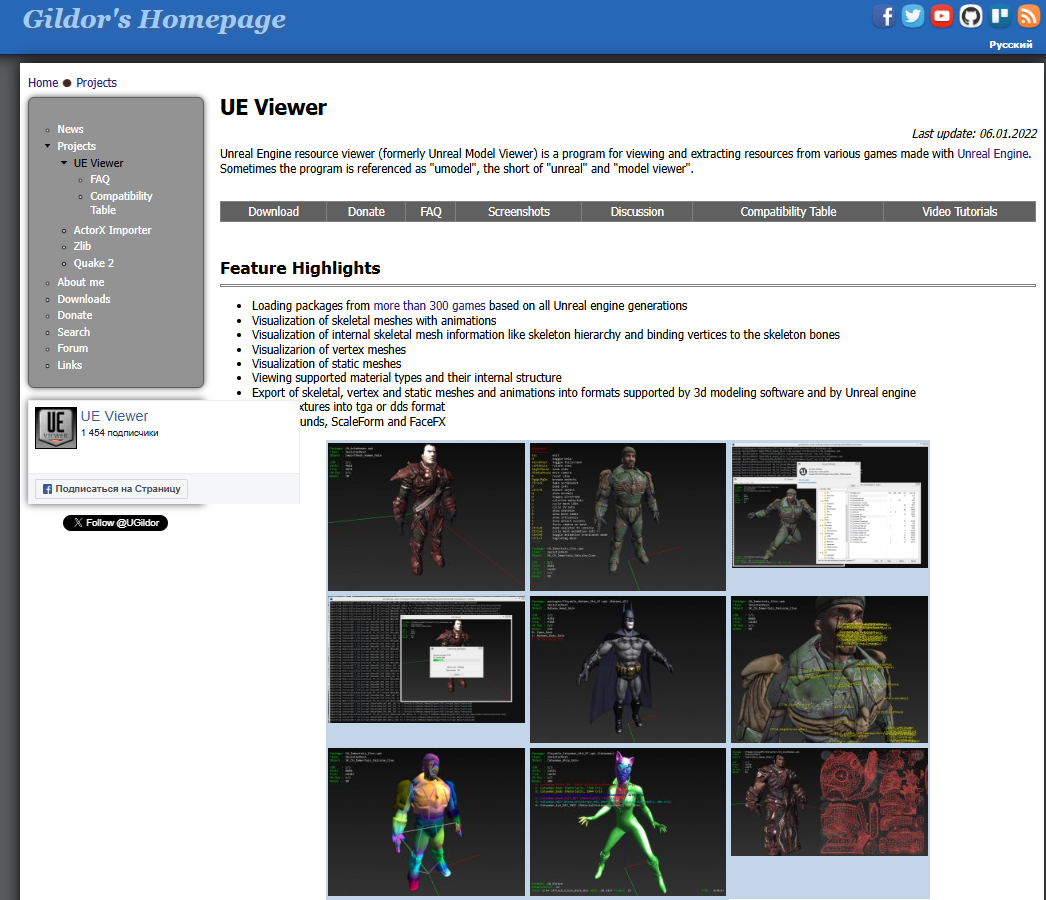
Task: View the green catsuit model thumbnail
Action: (628, 821)
